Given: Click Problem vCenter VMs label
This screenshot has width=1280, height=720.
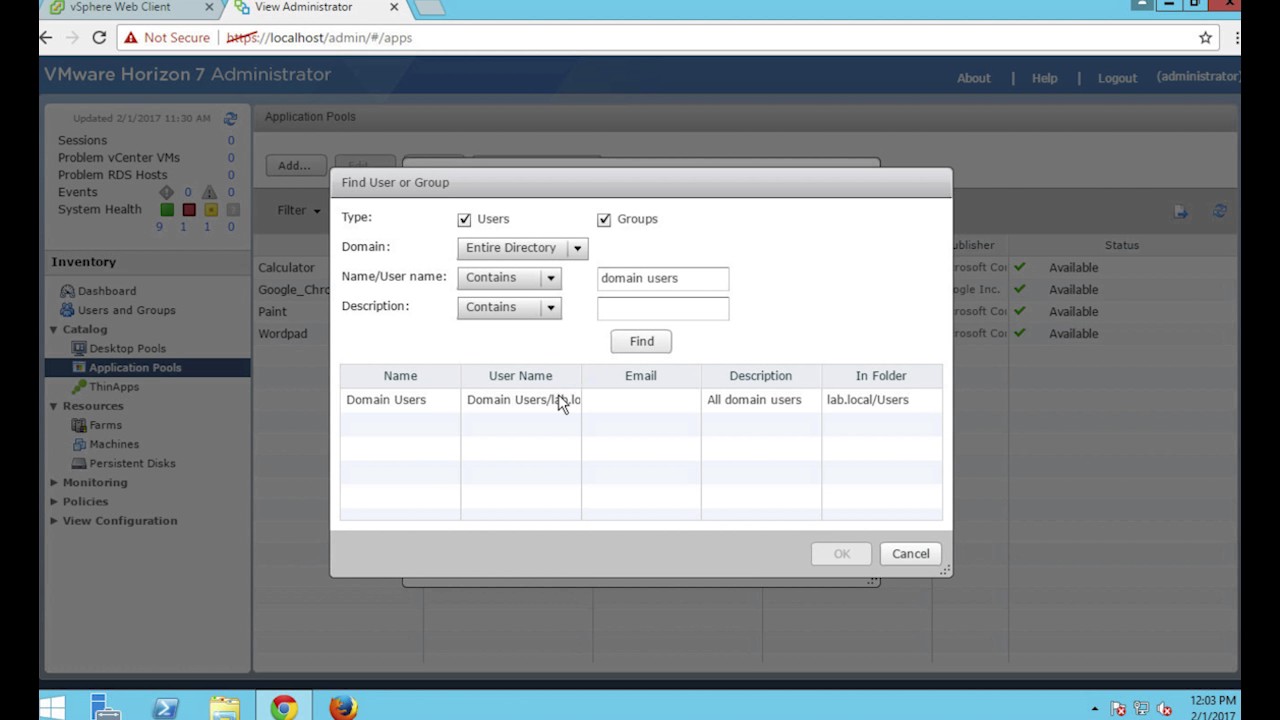Looking at the screenshot, I should (119, 158).
